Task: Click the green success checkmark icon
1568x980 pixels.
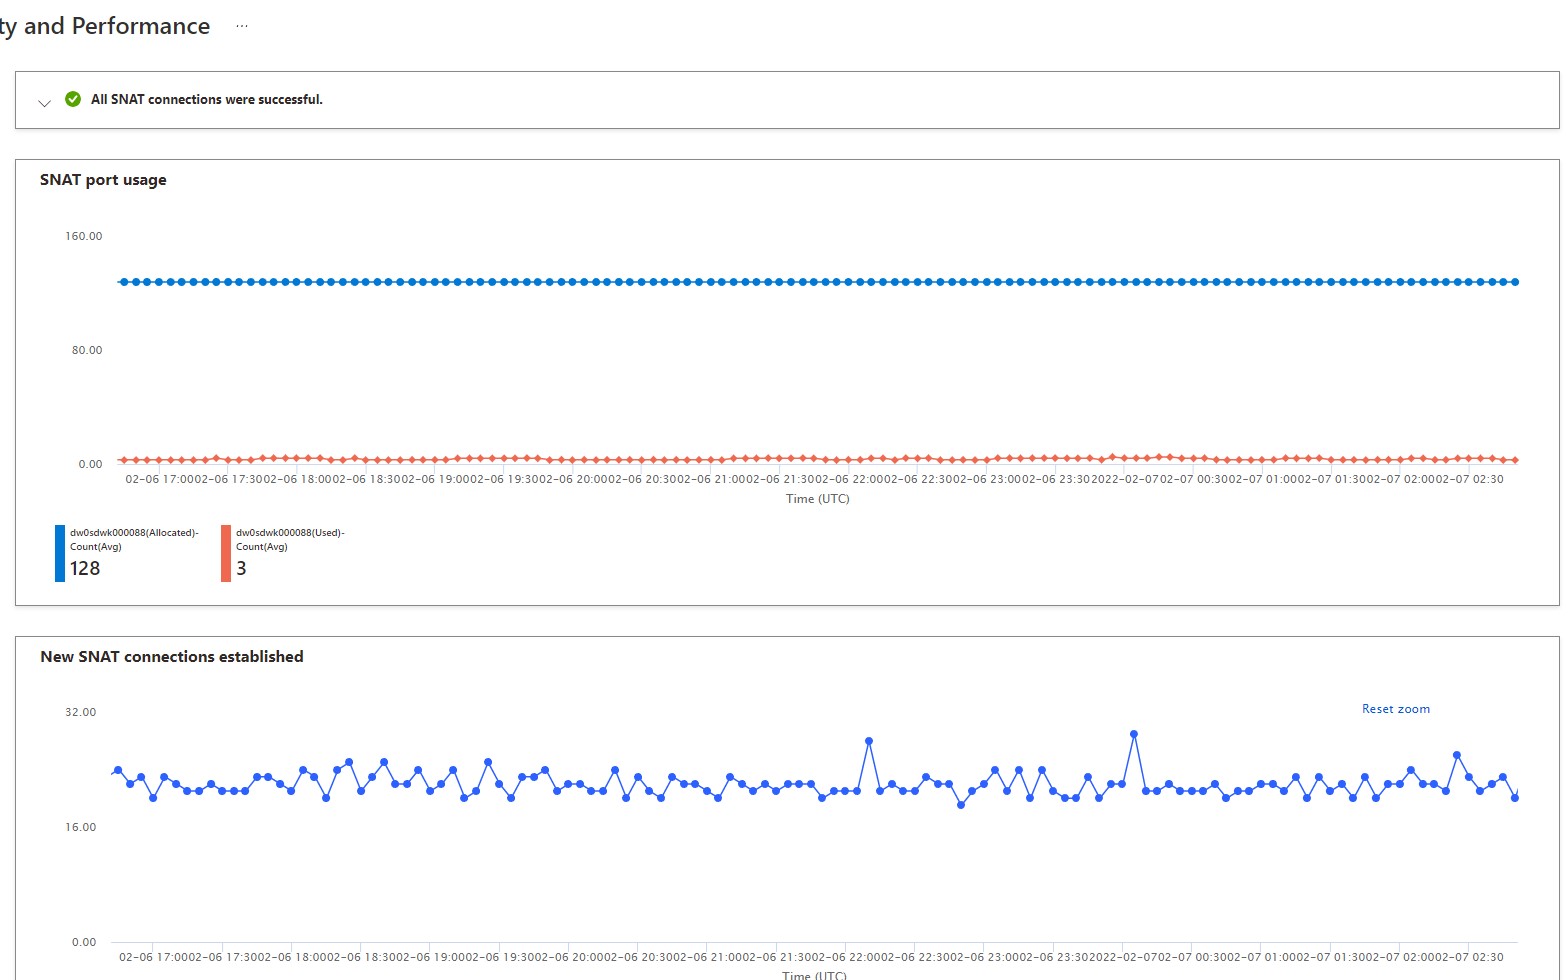Action: 73,99
